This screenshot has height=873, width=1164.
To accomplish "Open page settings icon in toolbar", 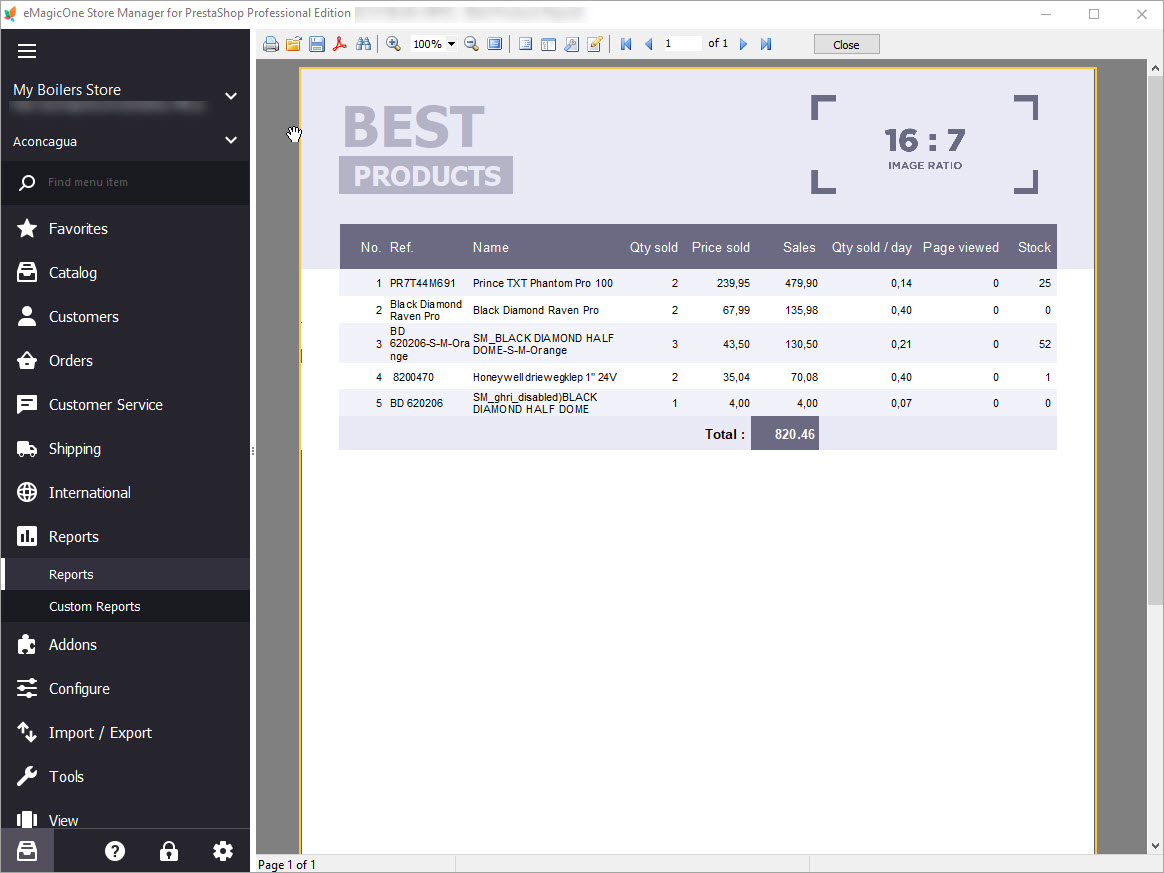I will (571, 45).
